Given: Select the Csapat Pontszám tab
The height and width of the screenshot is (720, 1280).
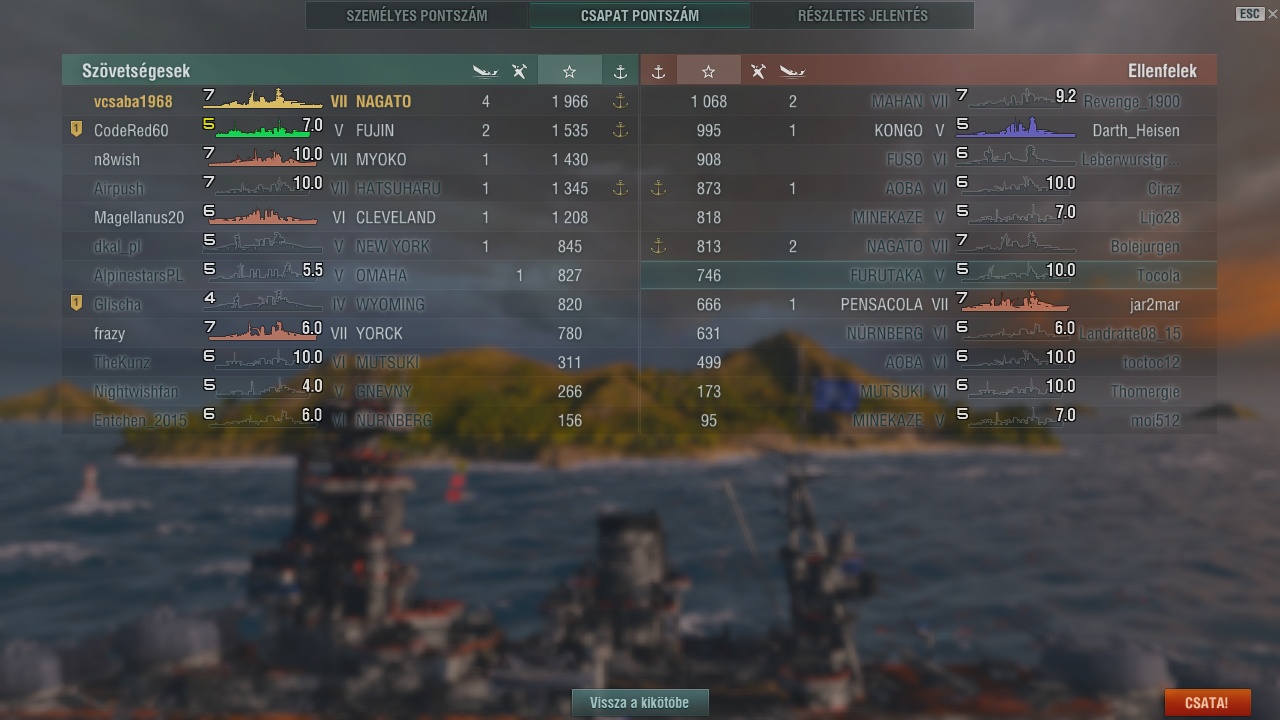Looking at the screenshot, I should [640, 16].
